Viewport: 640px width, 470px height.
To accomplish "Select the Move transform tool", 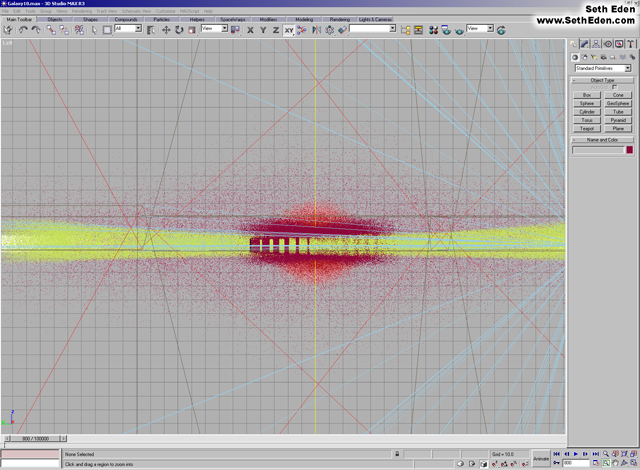I will 166,29.
